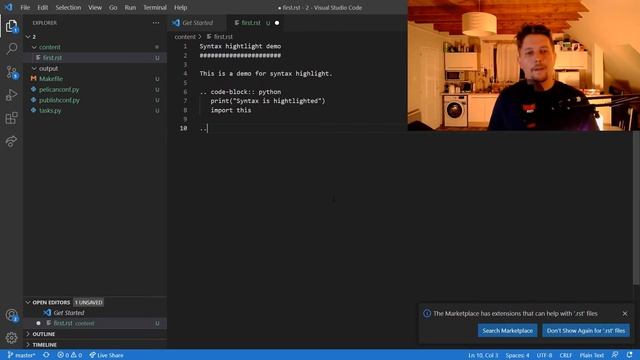640x360 pixels.
Task: Select first.rst in Open Editors list
Action: pyautogui.click(x=95, y=323)
